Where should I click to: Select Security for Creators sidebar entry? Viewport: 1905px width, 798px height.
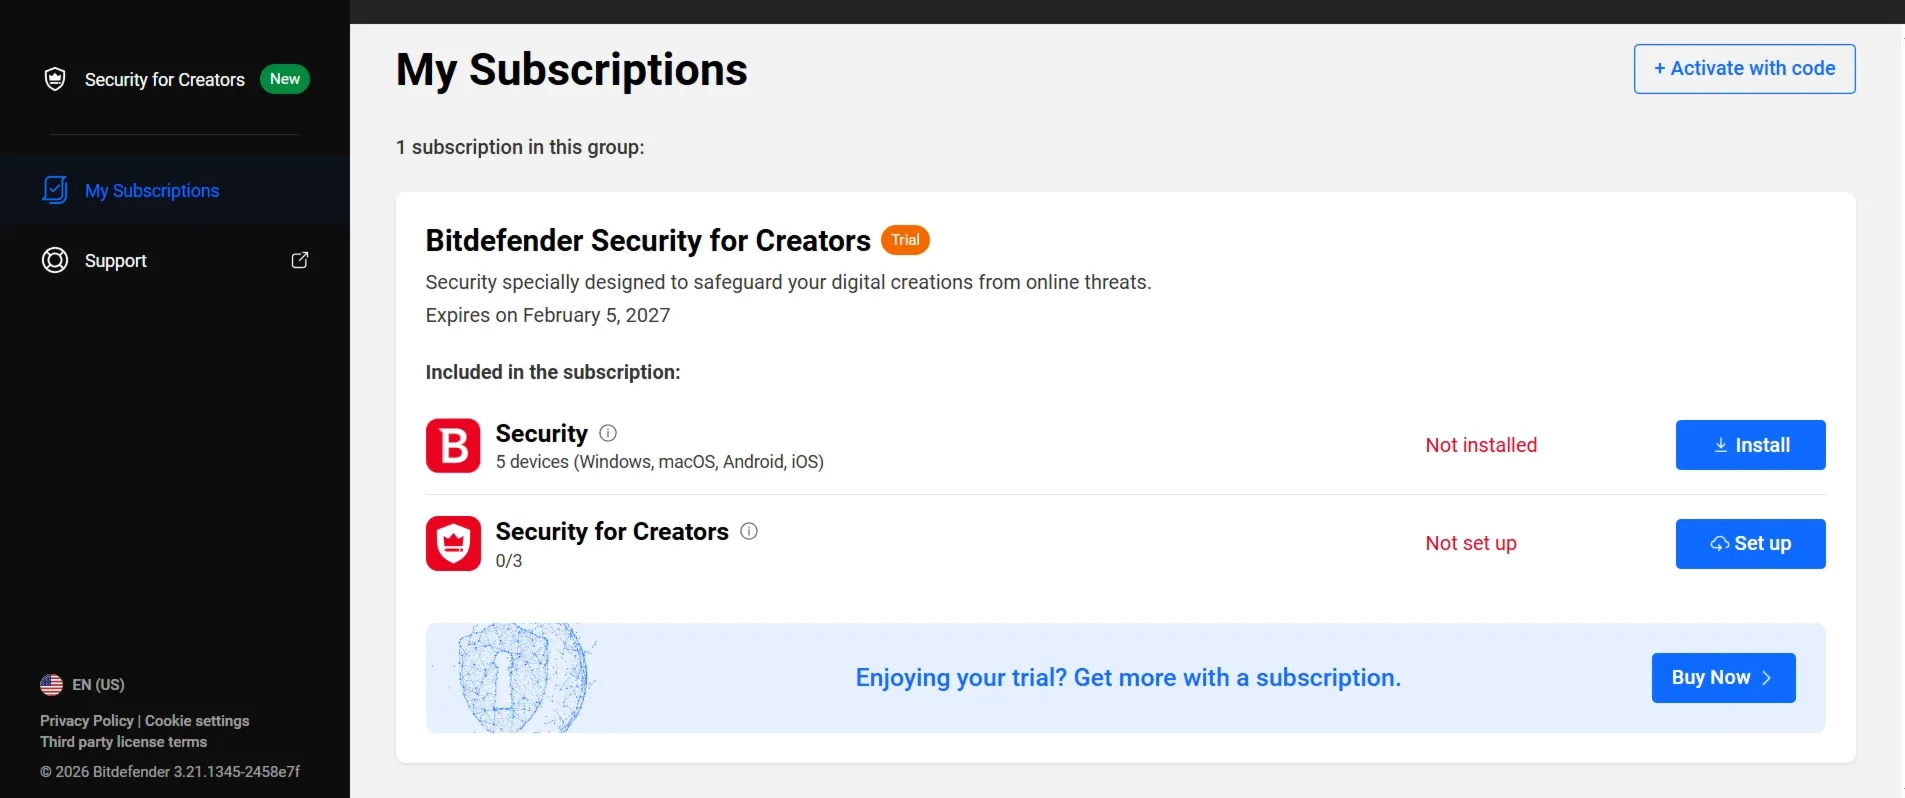click(x=175, y=79)
